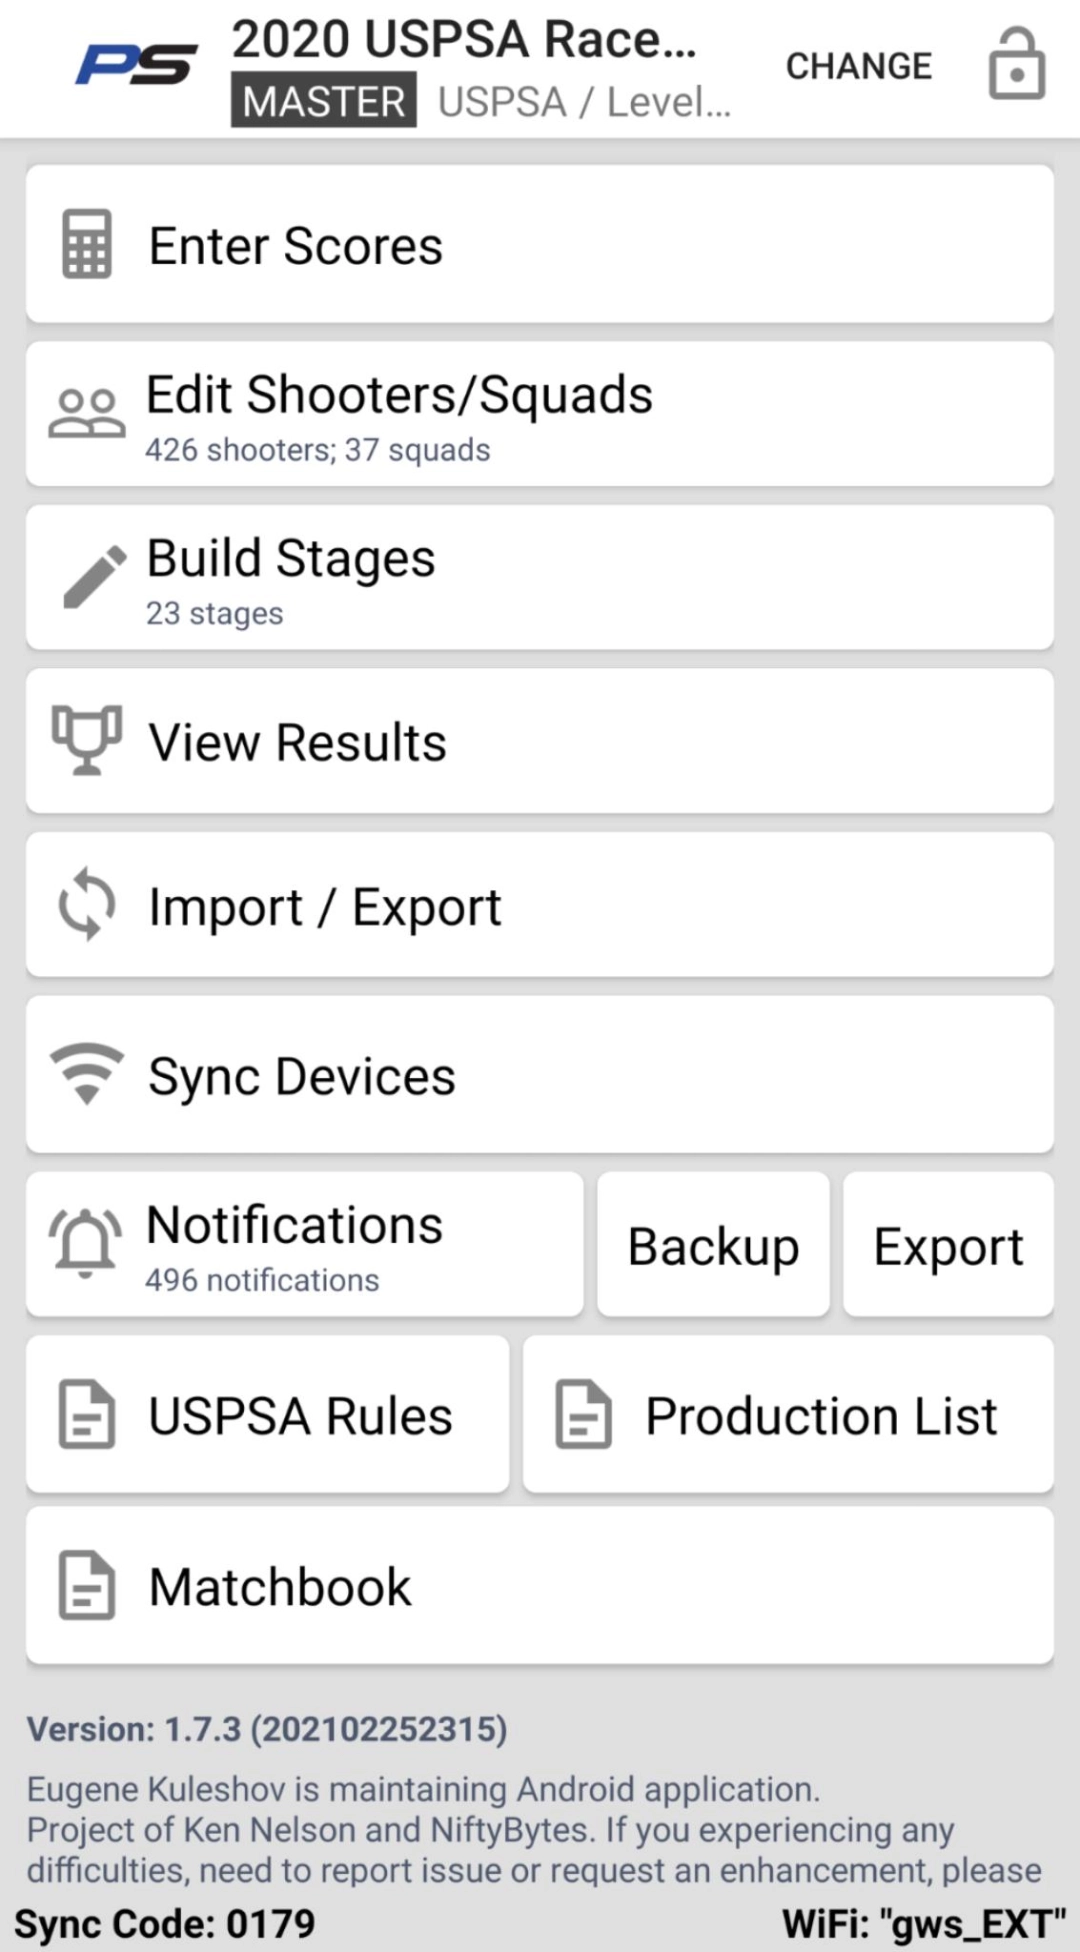Tap the calculator icon for Enter Scores
Viewport: 1080px width, 1952px height.
point(87,244)
